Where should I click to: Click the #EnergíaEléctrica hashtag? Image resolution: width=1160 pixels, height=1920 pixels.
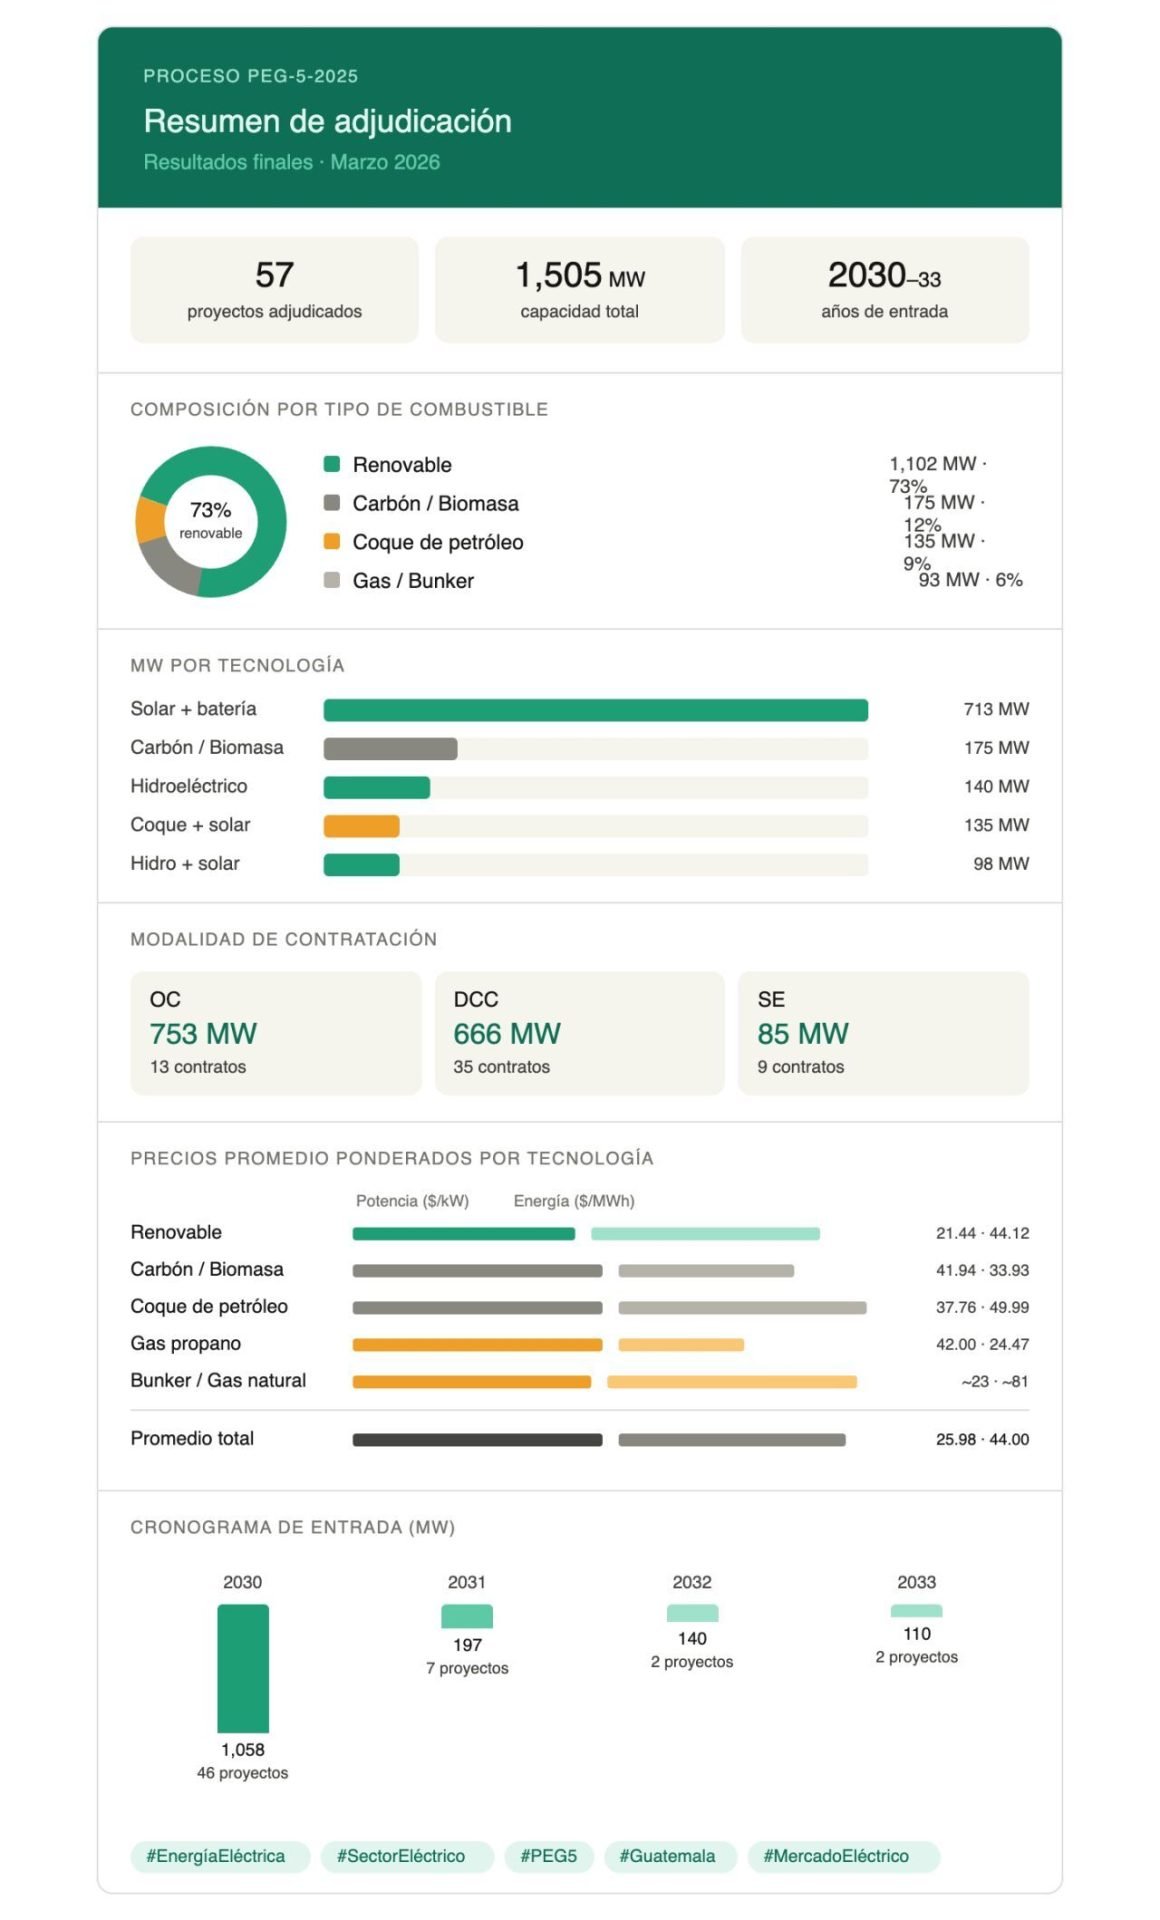tap(215, 1856)
